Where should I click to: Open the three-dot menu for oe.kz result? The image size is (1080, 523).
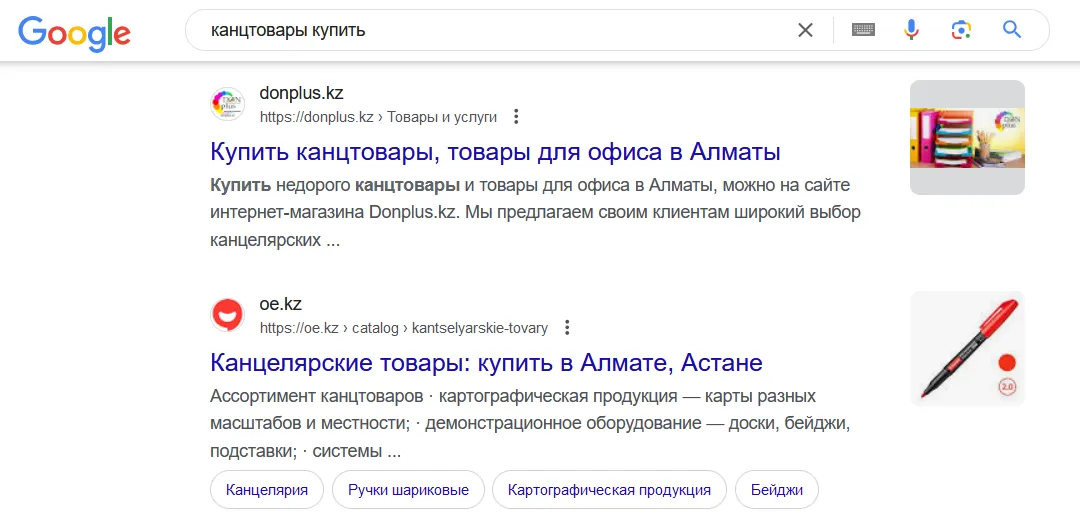(567, 327)
